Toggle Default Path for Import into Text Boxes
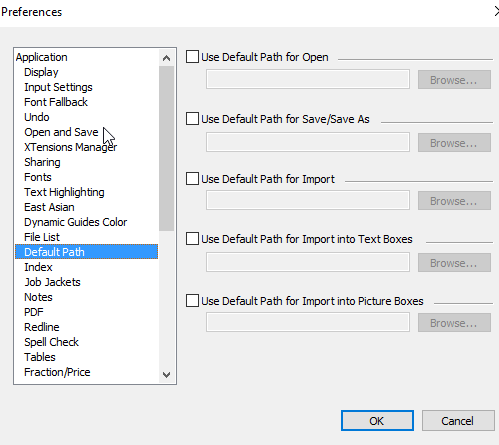 click(192, 239)
